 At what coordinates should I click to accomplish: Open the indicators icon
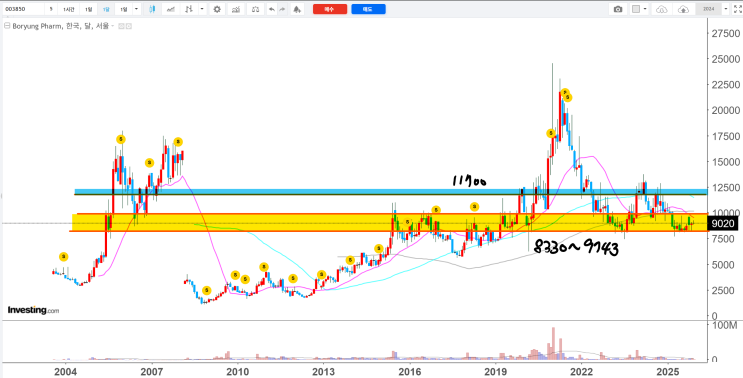[x=236, y=9]
